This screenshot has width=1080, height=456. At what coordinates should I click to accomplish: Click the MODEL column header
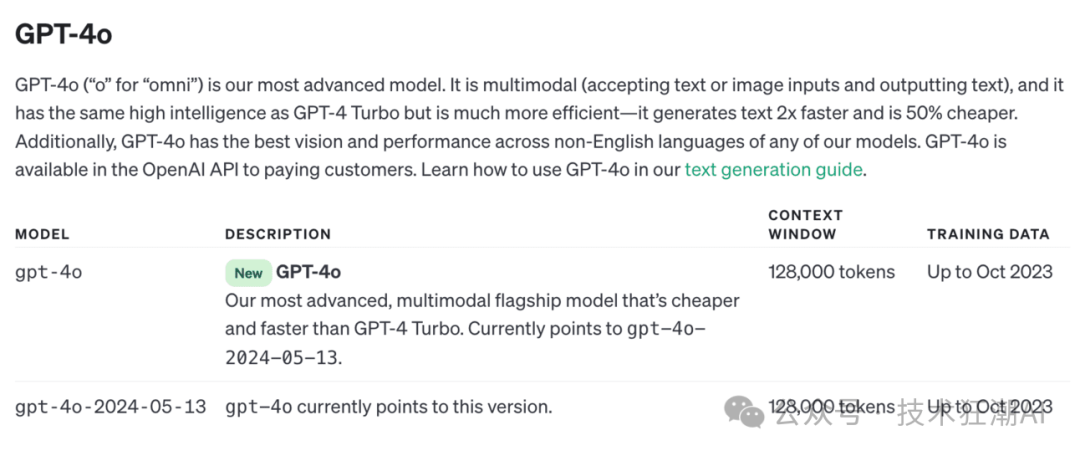42,234
